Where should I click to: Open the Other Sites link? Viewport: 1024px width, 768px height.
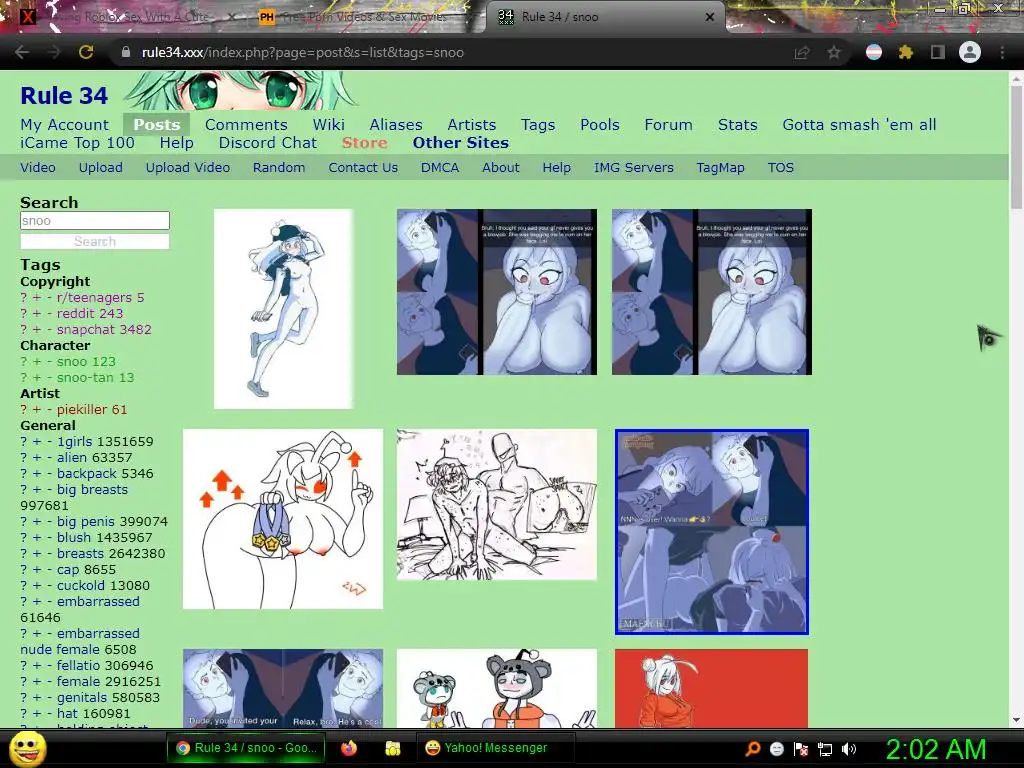click(x=460, y=143)
